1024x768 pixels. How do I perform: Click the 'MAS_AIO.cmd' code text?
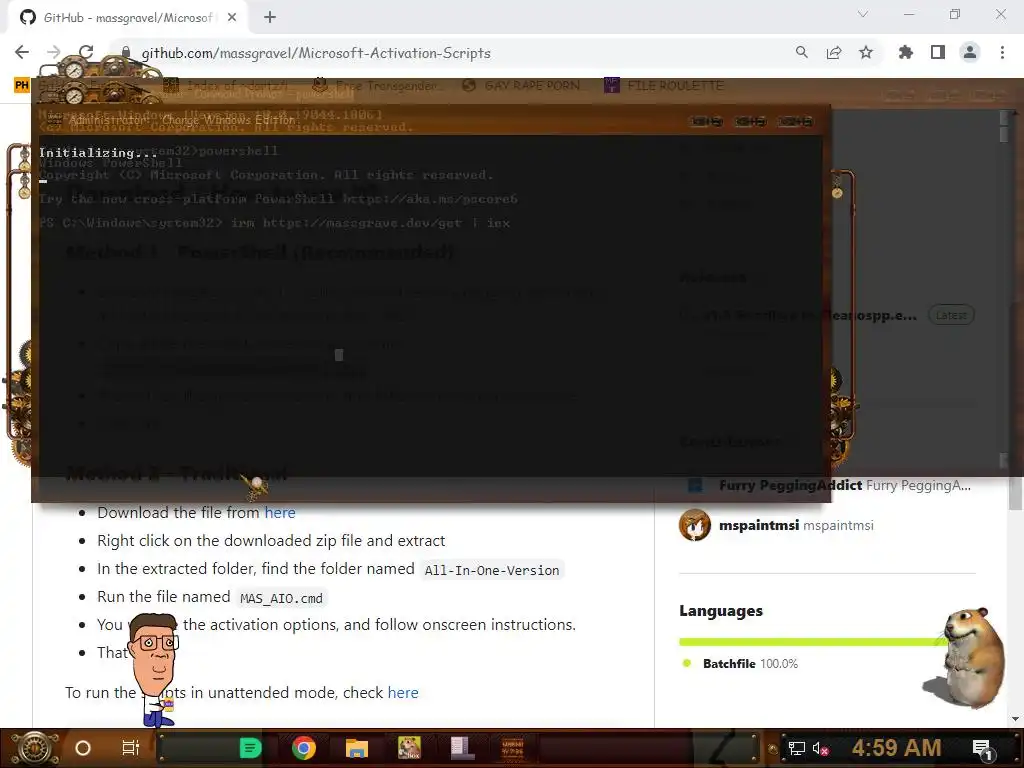click(x=281, y=598)
